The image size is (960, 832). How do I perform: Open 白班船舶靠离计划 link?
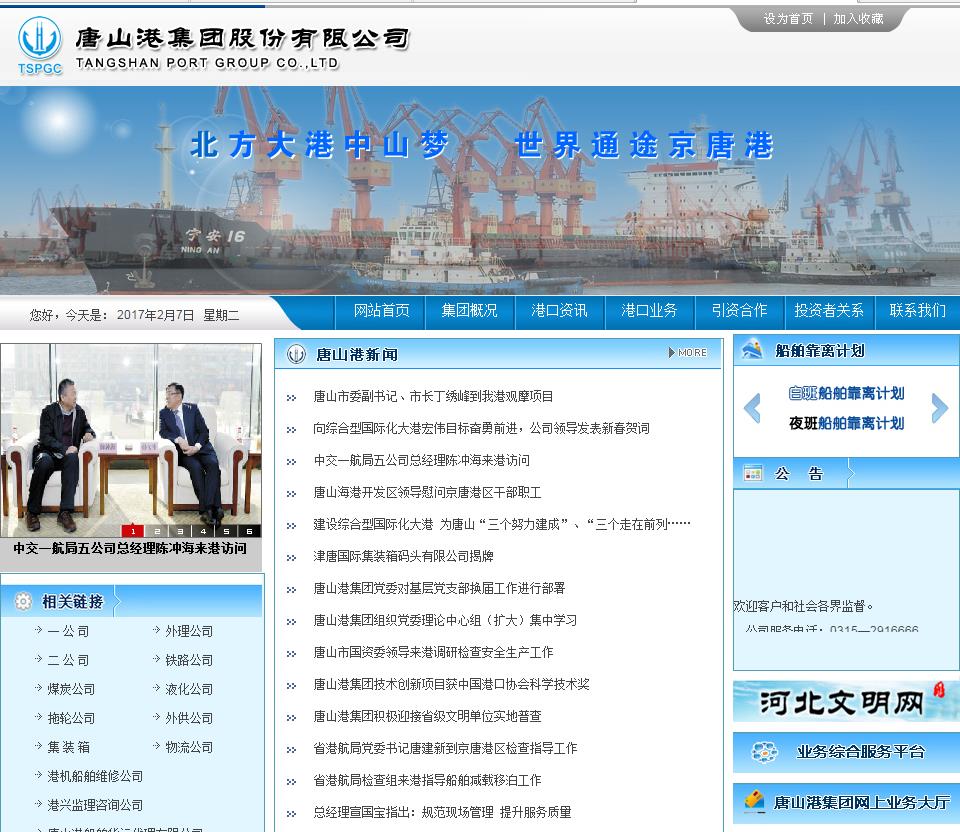pos(846,393)
